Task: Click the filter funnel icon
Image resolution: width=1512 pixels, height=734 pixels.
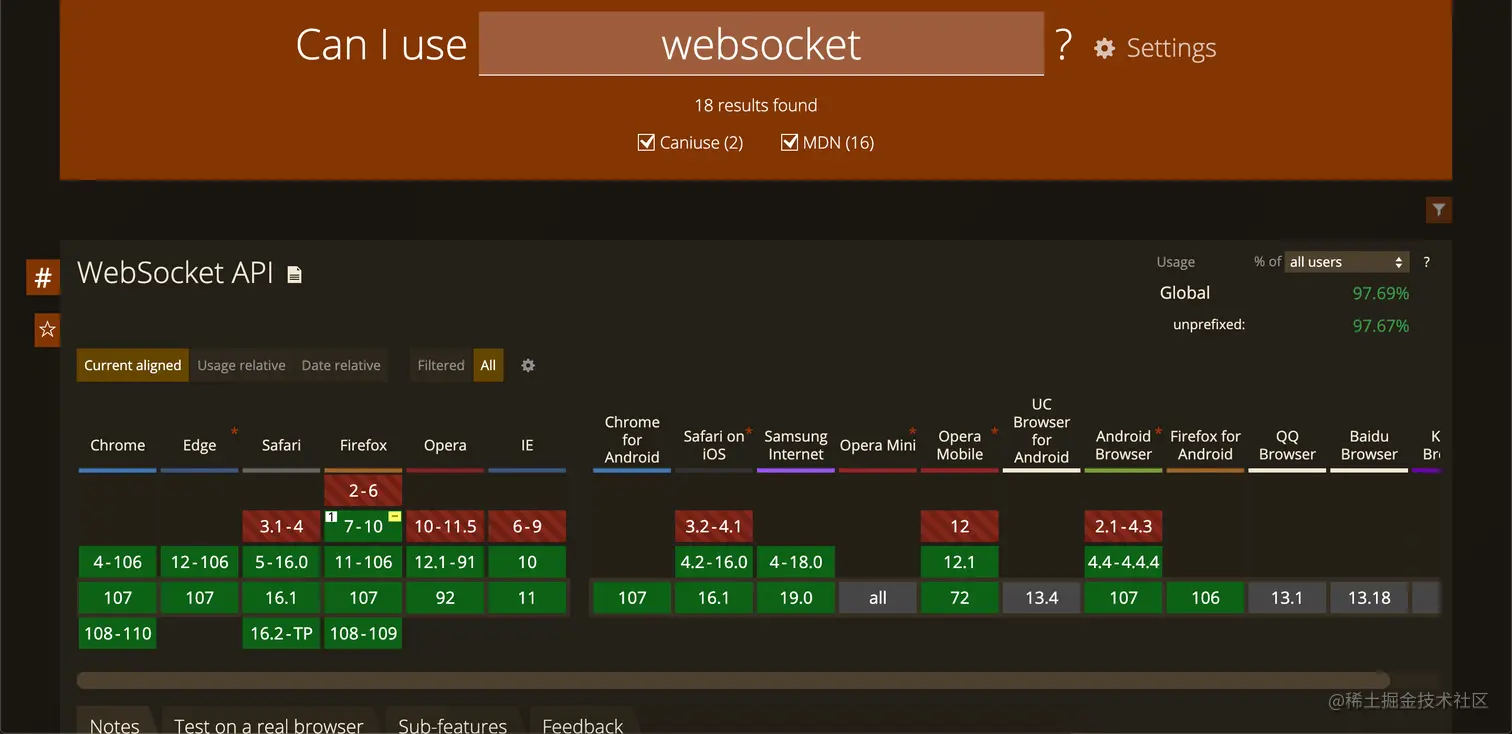Action: point(1438,209)
